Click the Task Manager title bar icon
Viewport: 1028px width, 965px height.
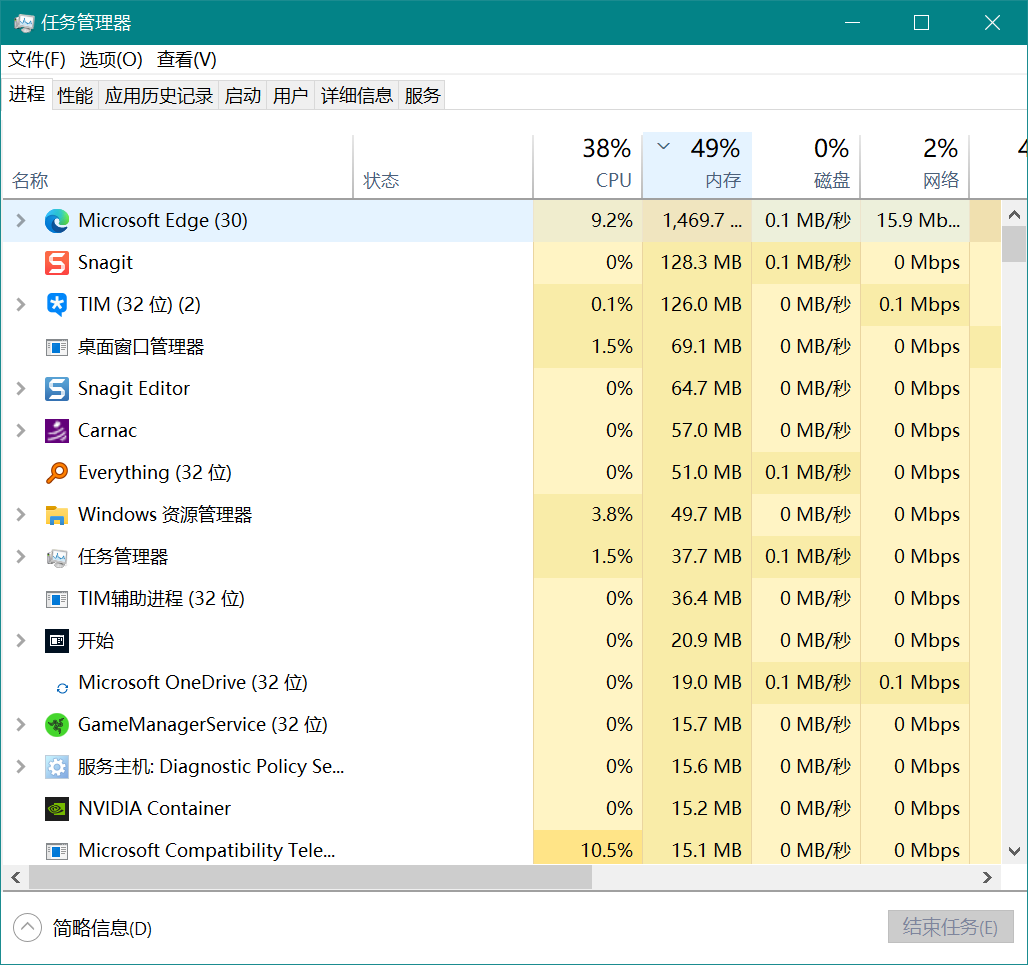pos(24,23)
